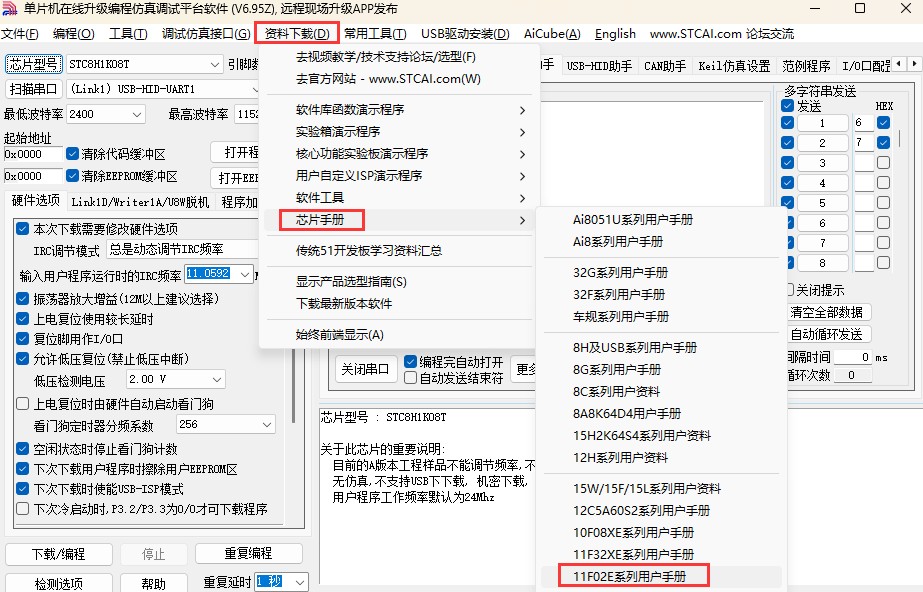Expand 软件工具 submenu
This screenshot has height=592, width=923.
pos(398,198)
